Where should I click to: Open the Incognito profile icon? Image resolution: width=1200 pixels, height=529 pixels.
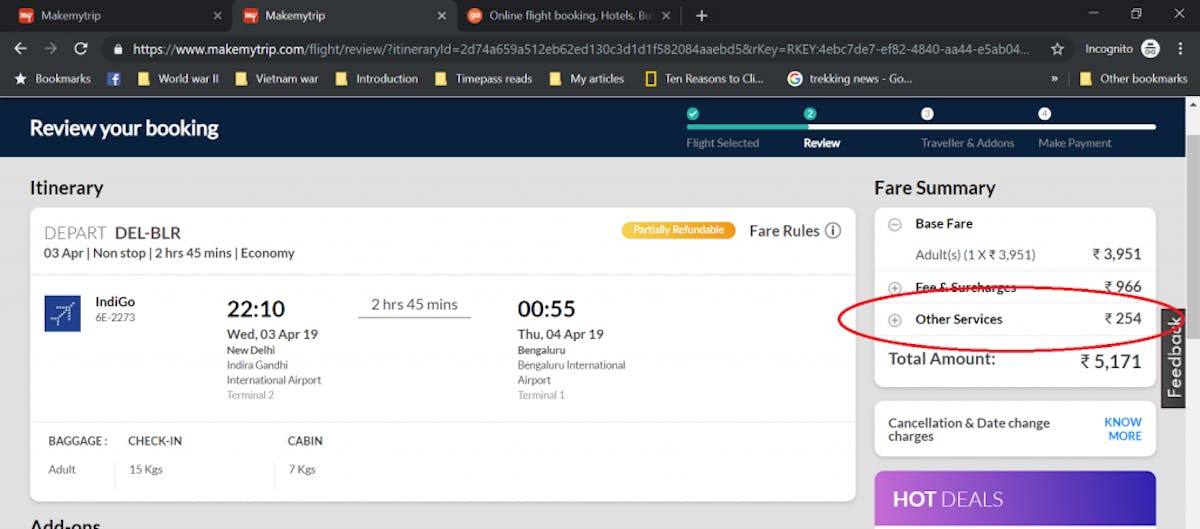[1150, 48]
